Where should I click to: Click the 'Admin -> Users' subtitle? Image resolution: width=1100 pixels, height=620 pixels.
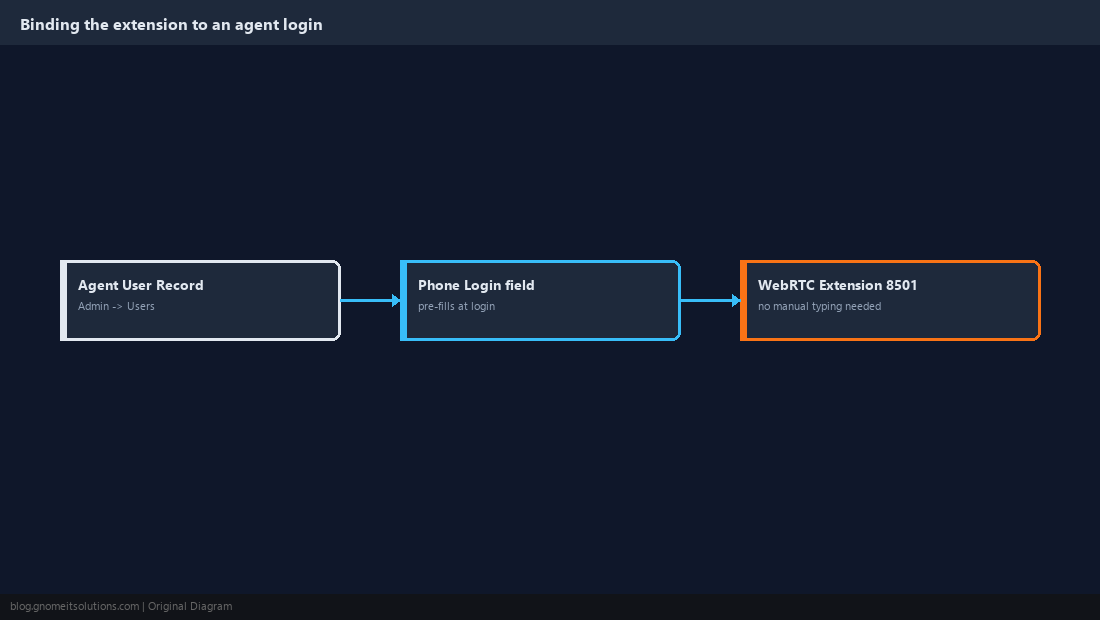click(116, 306)
